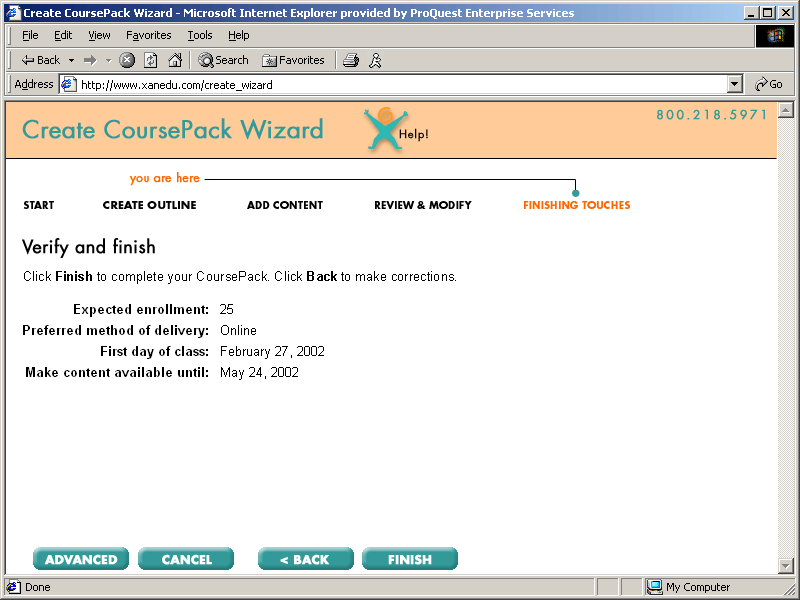This screenshot has height=600, width=800.
Task: Click the Help! mascot icon
Action: click(385, 130)
